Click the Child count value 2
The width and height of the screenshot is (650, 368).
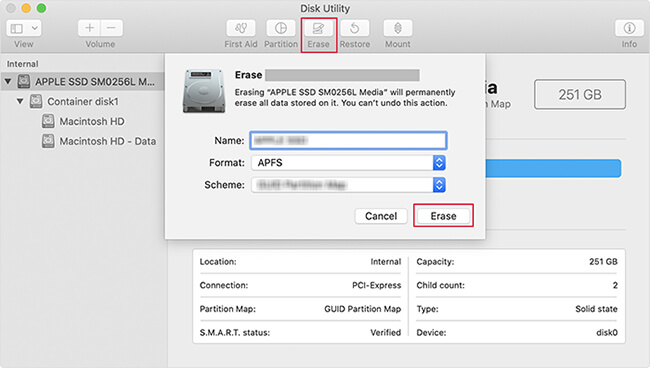(x=615, y=285)
